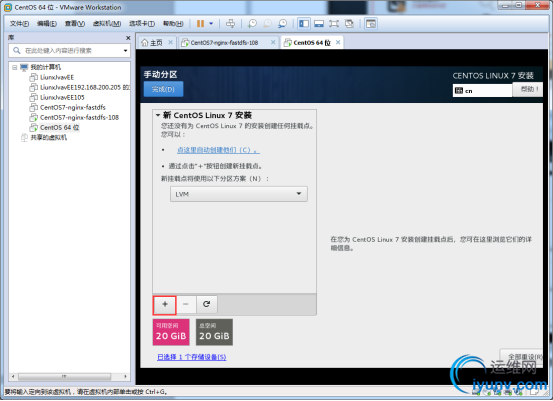
Task: Open the LVM partition scheme dropdown
Action: [x=239, y=194]
